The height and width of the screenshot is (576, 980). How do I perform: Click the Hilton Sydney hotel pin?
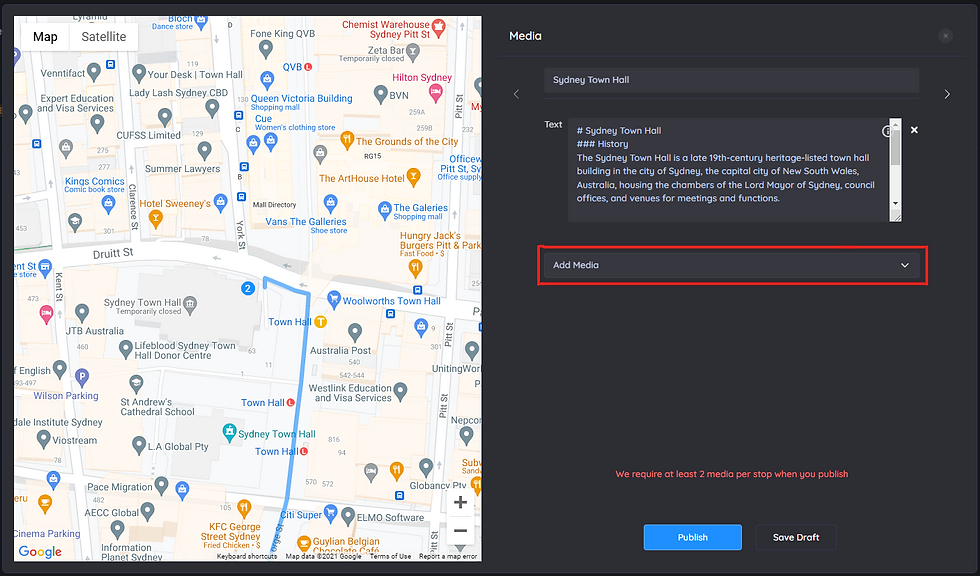(x=436, y=92)
